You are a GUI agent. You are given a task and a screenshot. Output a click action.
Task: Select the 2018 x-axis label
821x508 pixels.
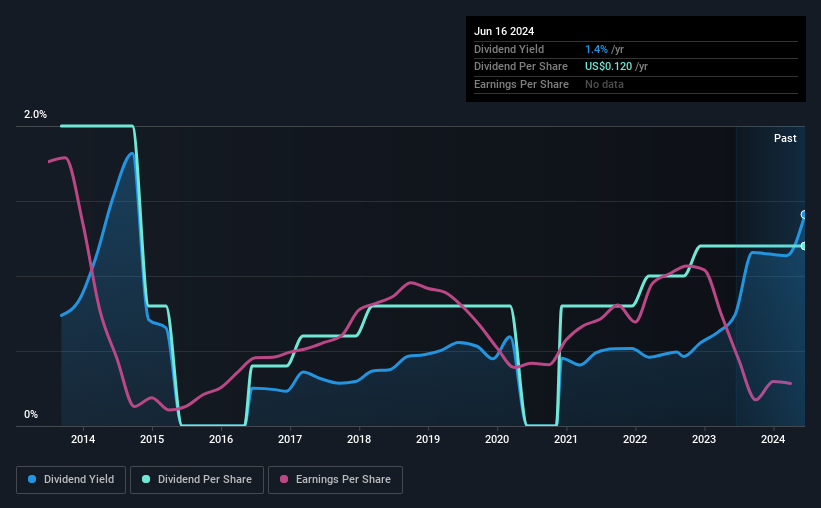click(x=359, y=439)
